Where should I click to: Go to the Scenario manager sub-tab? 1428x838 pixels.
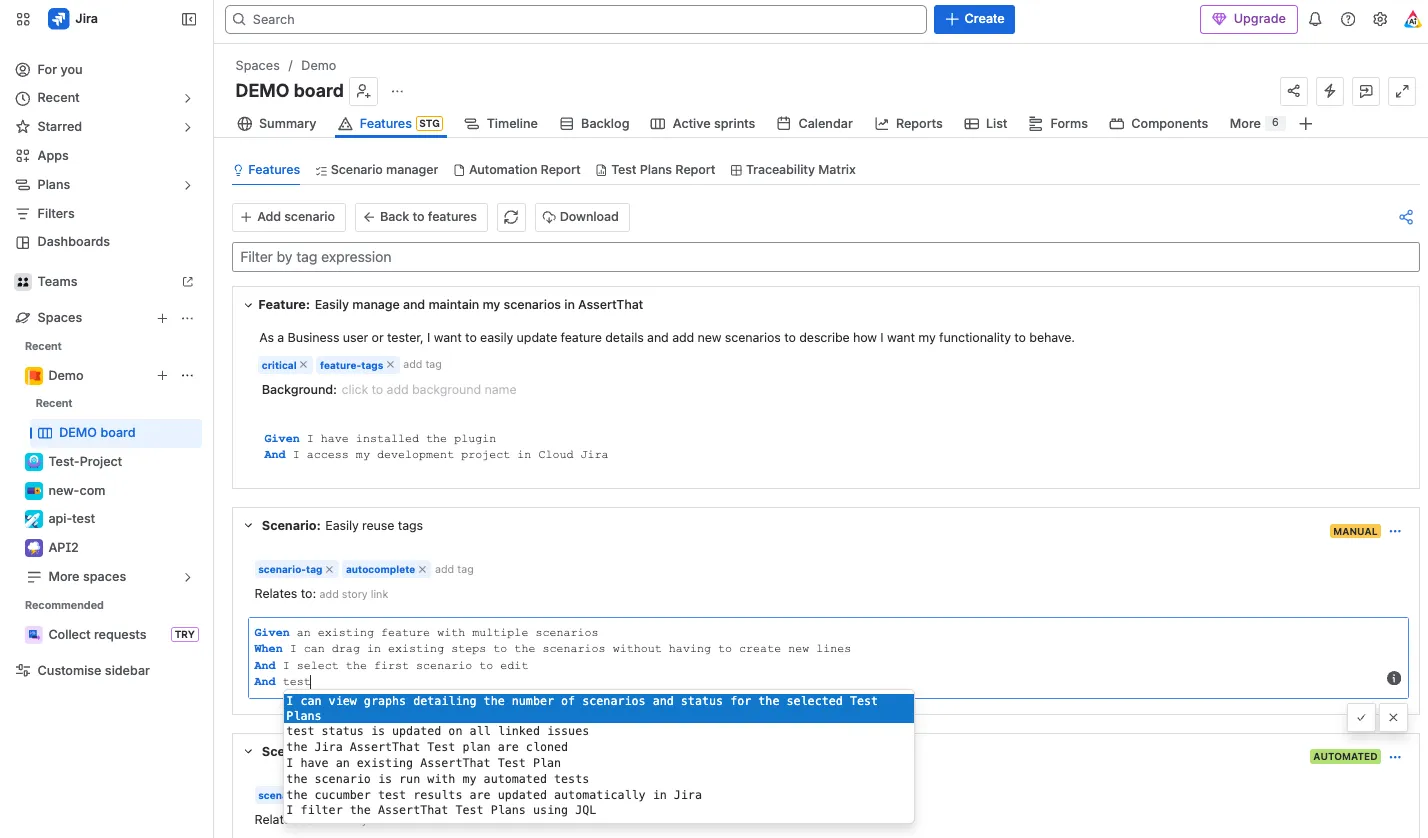[x=377, y=170]
